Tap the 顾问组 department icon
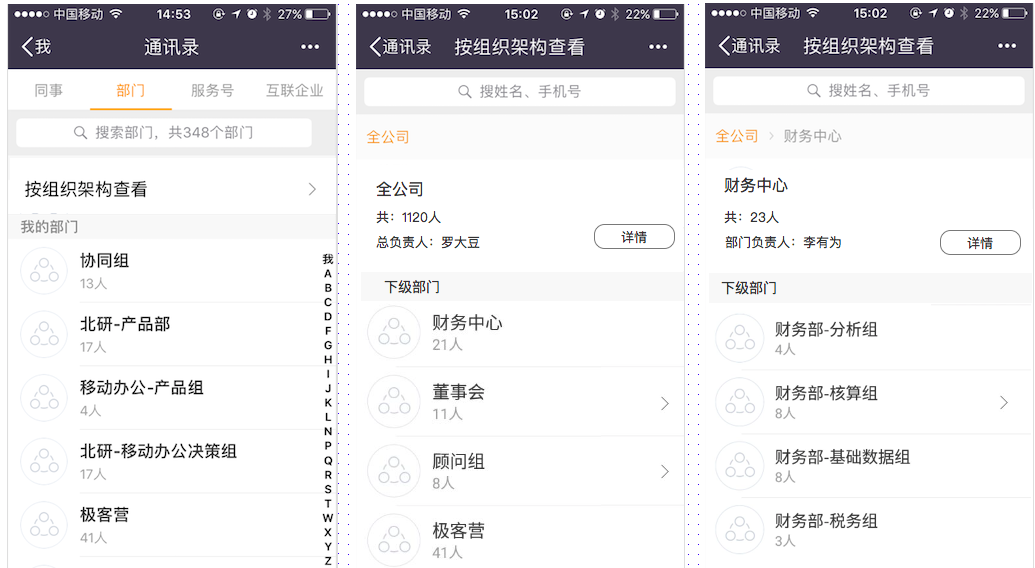The height and width of the screenshot is (568, 1035). [x=393, y=471]
